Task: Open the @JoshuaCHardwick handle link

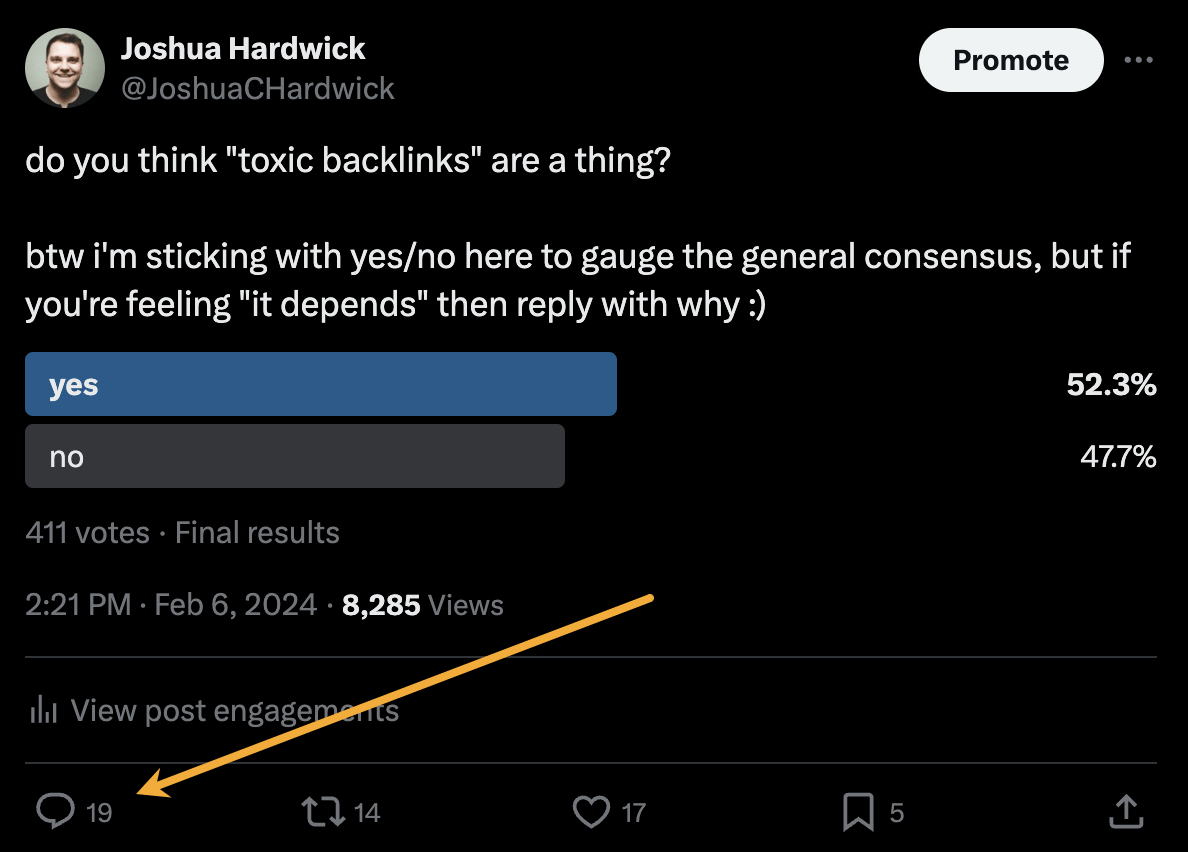Action: point(258,89)
